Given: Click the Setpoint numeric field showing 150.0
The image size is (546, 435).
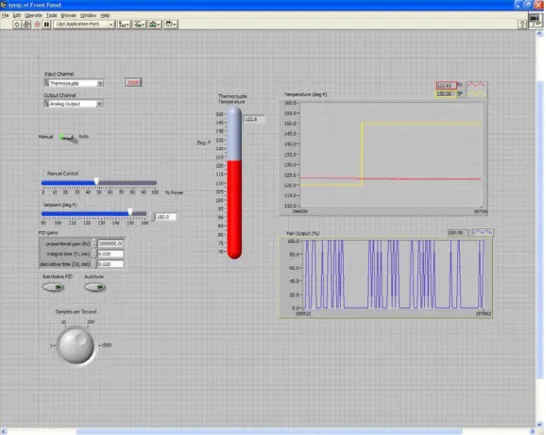Looking at the screenshot, I should [x=166, y=217].
